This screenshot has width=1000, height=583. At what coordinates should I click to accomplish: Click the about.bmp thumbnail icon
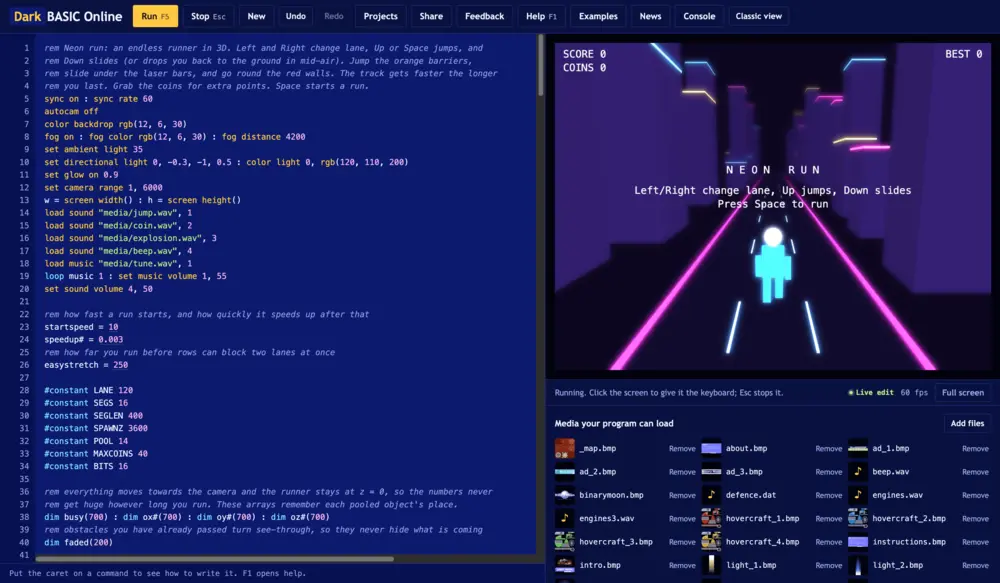(x=711, y=448)
